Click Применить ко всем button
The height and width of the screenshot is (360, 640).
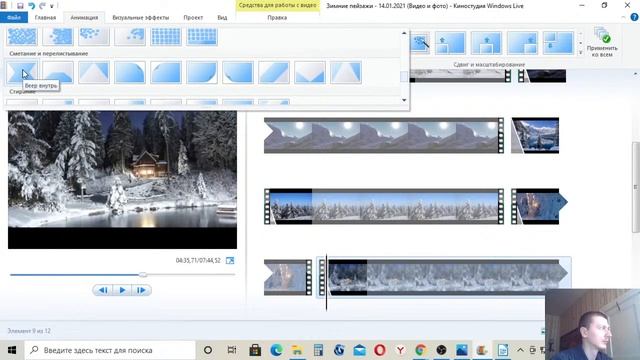[602, 42]
